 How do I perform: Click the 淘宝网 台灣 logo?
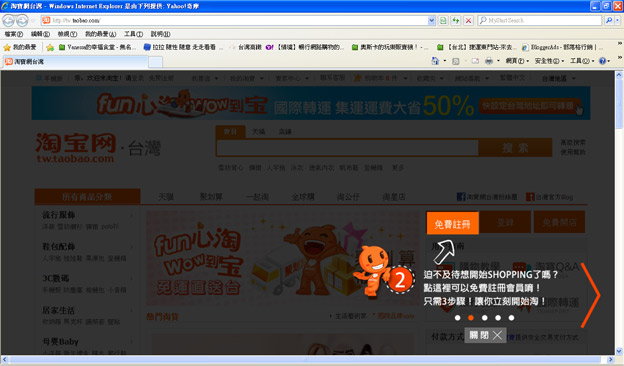[x=98, y=148]
